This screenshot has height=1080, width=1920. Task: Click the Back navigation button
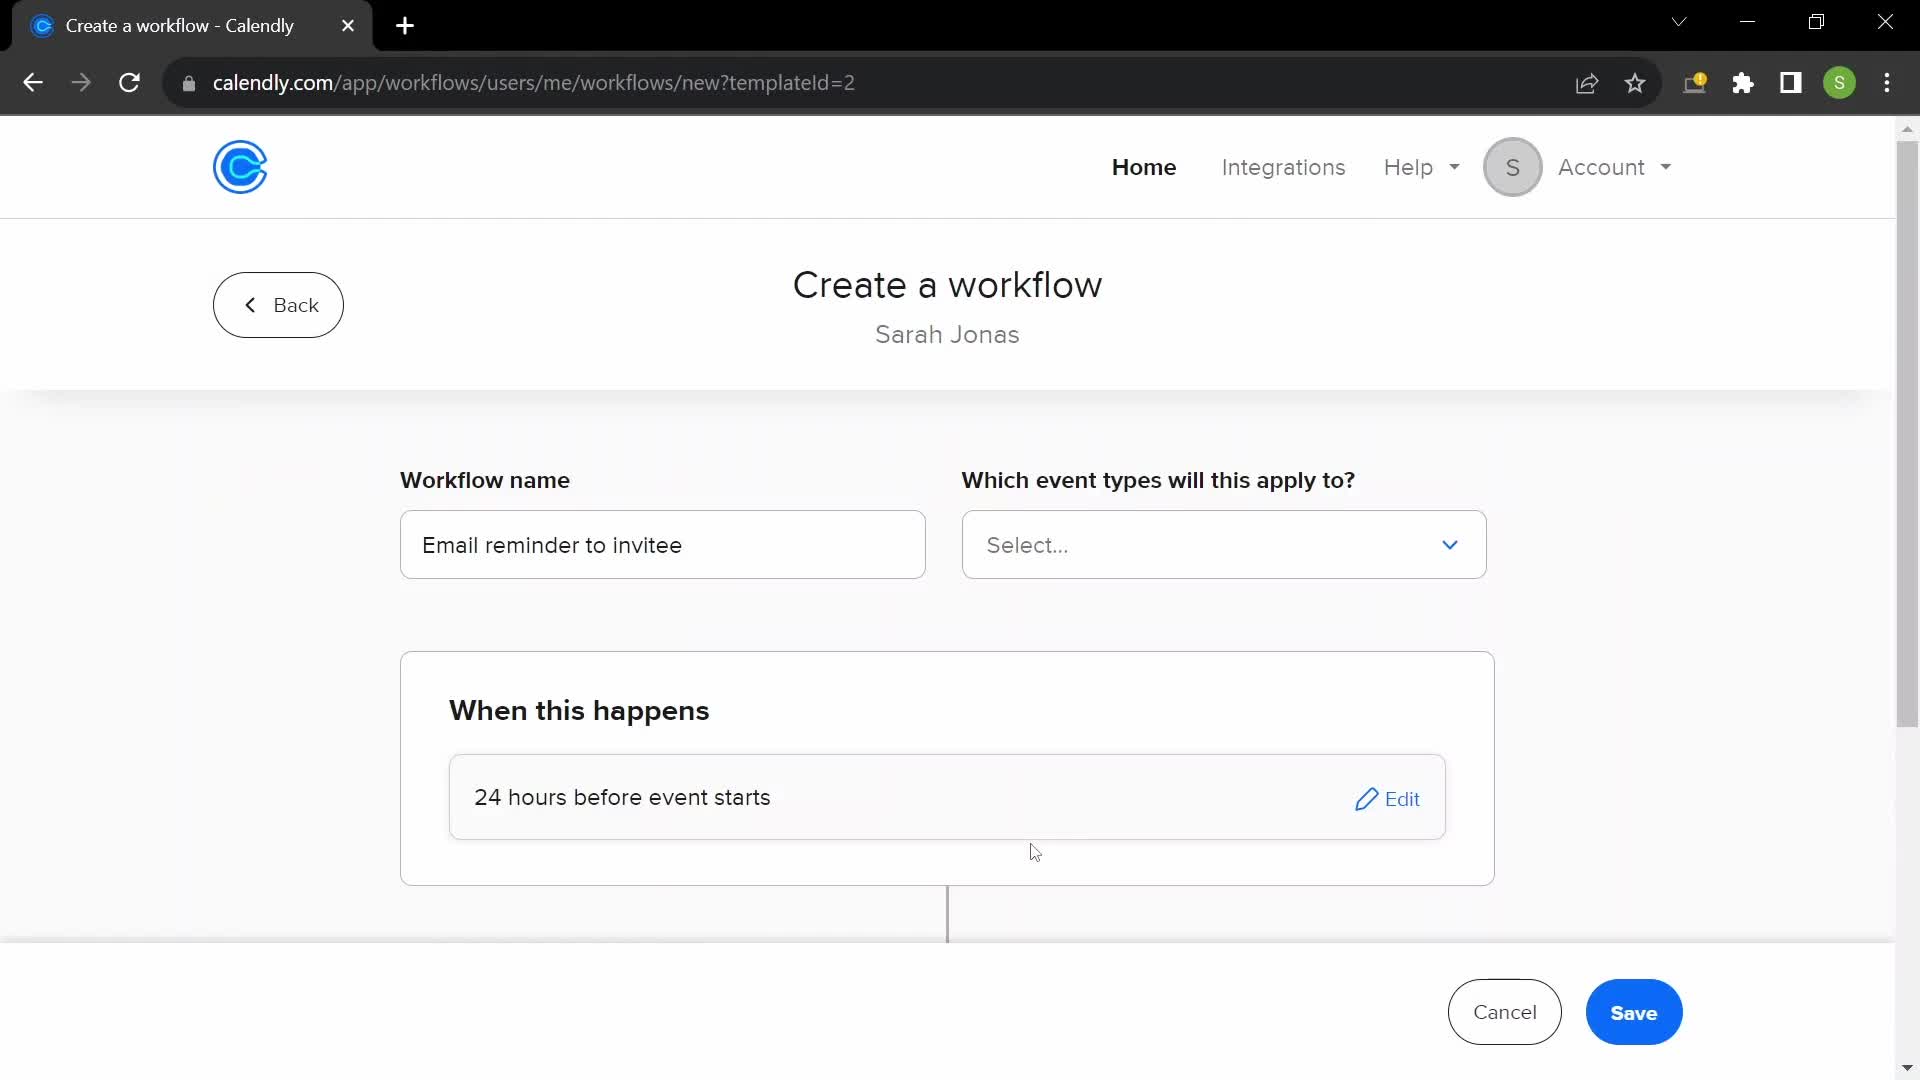point(278,305)
